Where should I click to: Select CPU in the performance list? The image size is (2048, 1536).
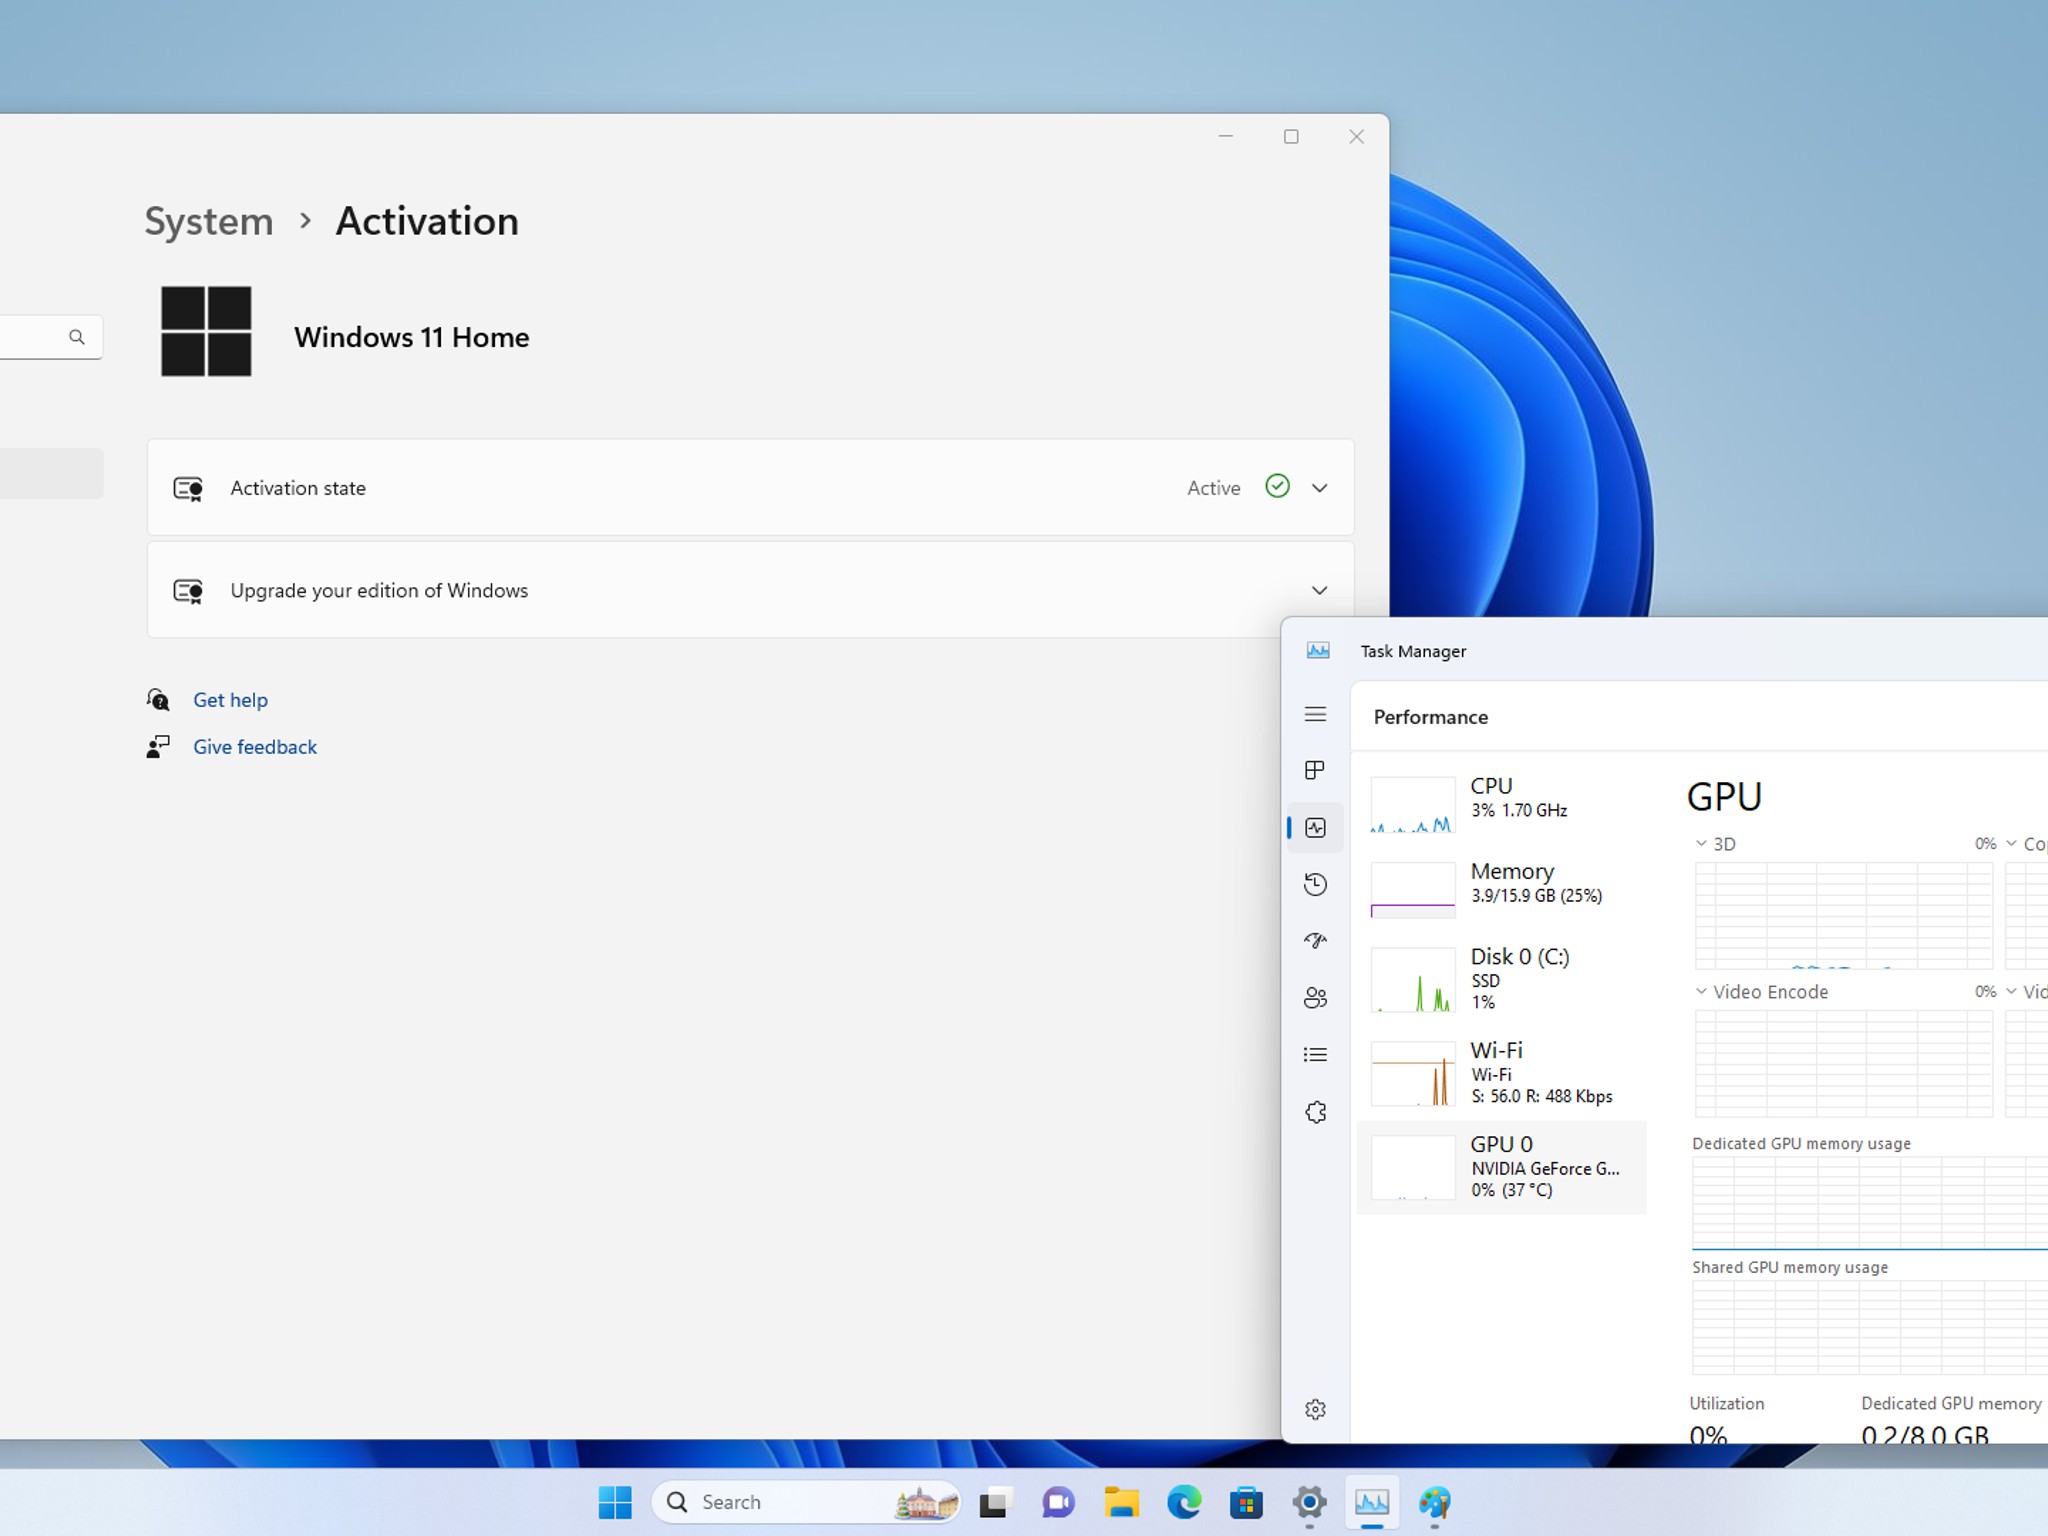click(1501, 803)
